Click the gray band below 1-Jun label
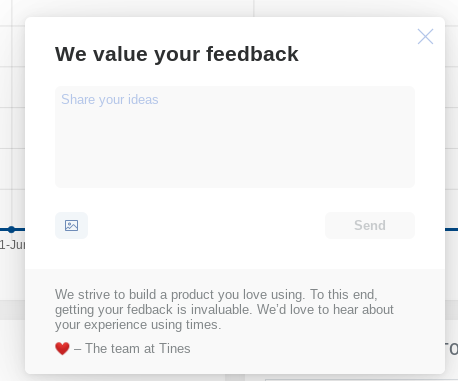The image size is (458, 381). coord(12,310)
